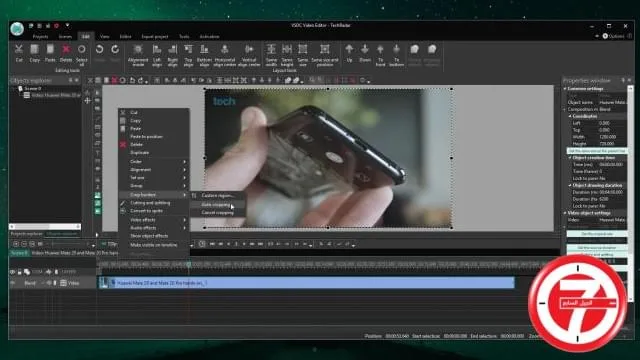Click the Paste icon in the ribbon
Image resolution: width=640 pixels, height=360 pixels.
click(50, 50)
